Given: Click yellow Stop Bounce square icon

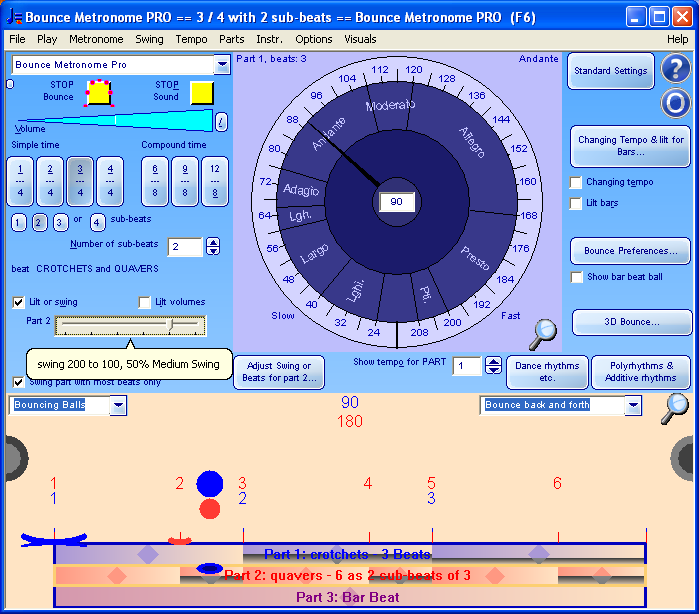Looking at the screenshot, I should 99,93.
